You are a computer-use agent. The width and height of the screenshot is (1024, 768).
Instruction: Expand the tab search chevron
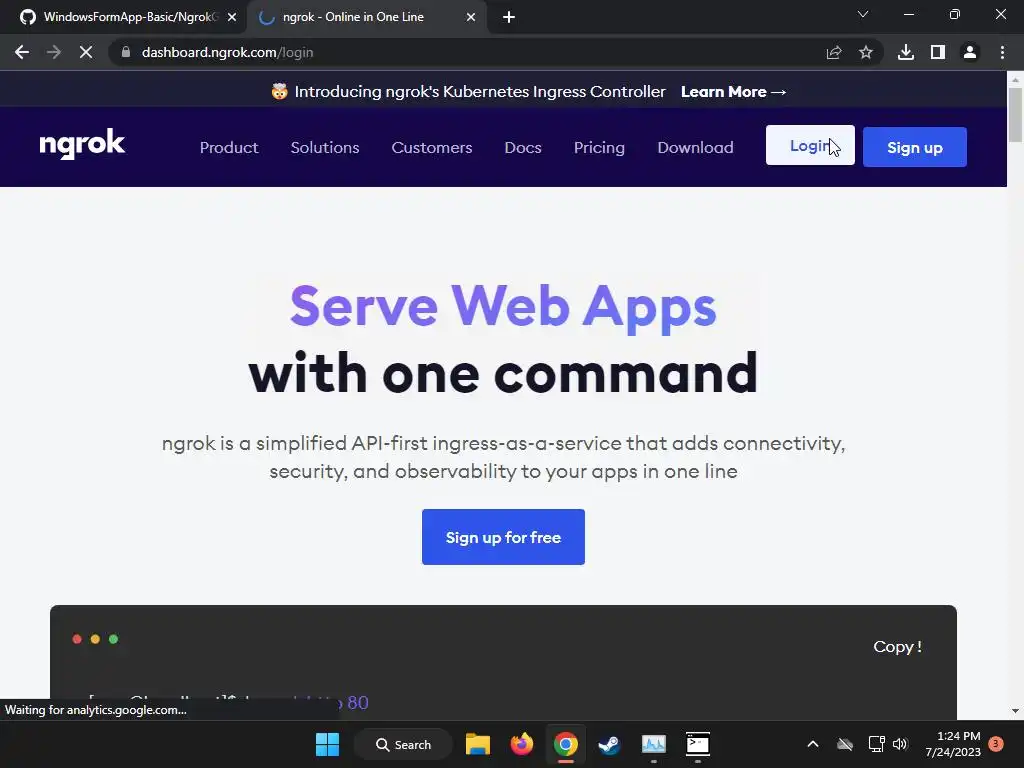pos(863,14)
